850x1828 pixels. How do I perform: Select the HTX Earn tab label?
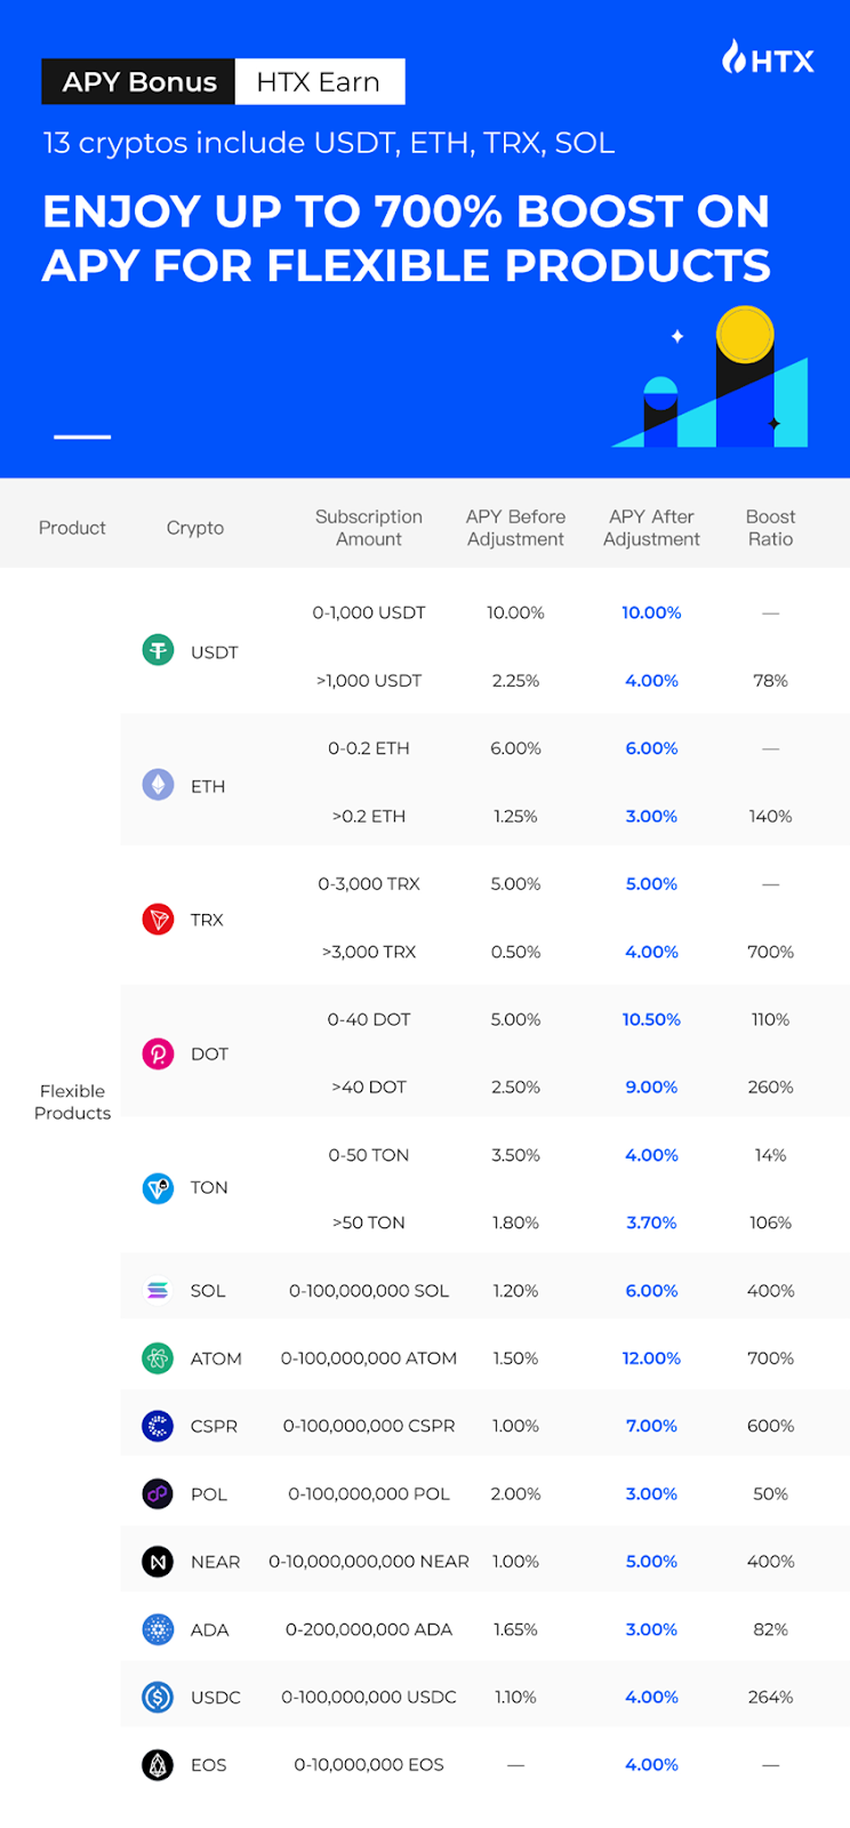tap(318, 82)
